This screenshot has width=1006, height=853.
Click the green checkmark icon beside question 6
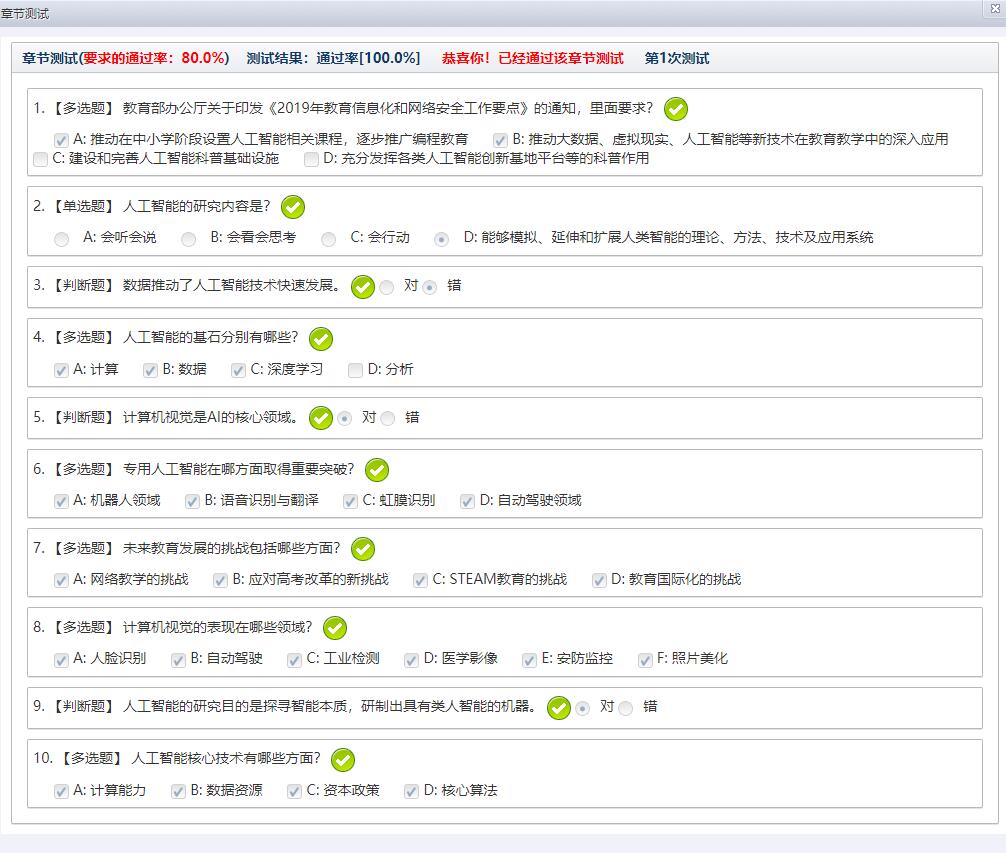point(377,470)
